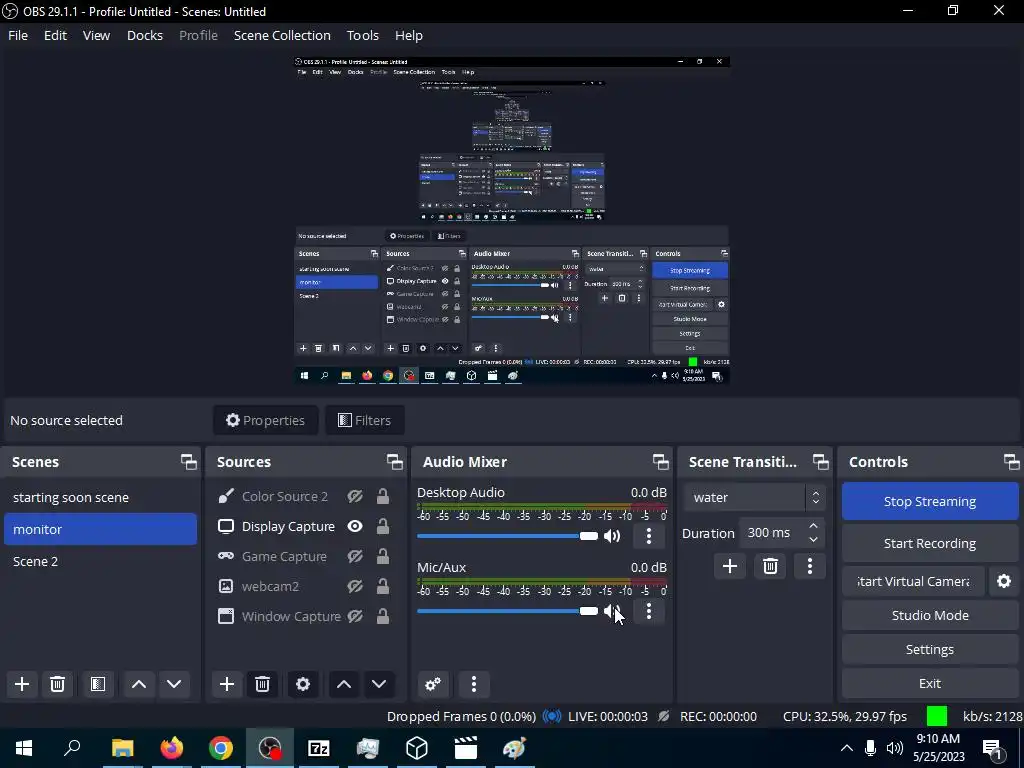Click Start Recording
Viewport: 1024px width, 768px height.
(930, 543)
